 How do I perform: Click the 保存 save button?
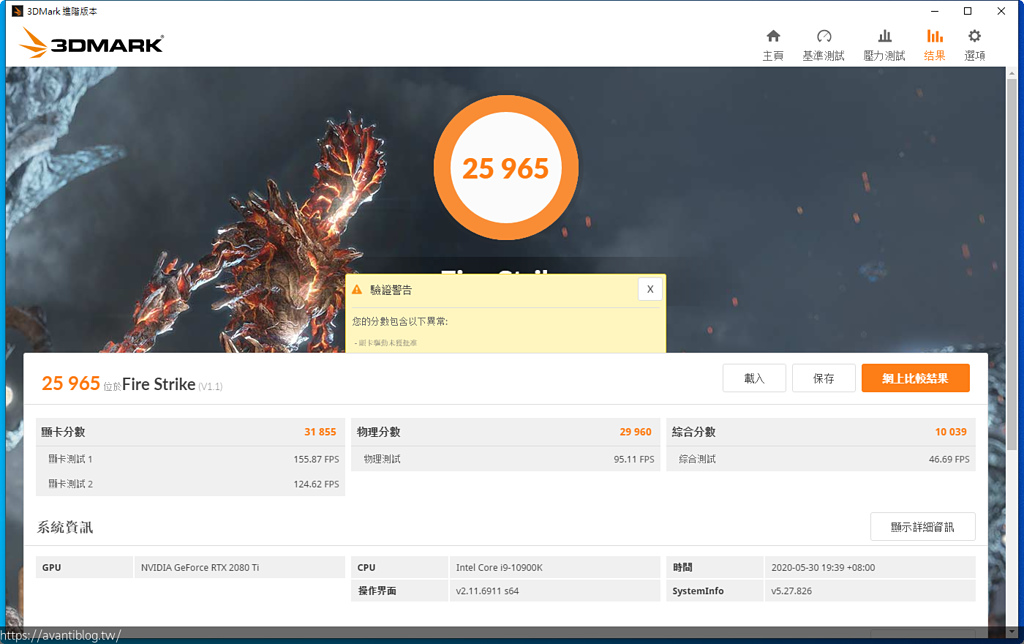pyautogui.click(x=824, y=378)
